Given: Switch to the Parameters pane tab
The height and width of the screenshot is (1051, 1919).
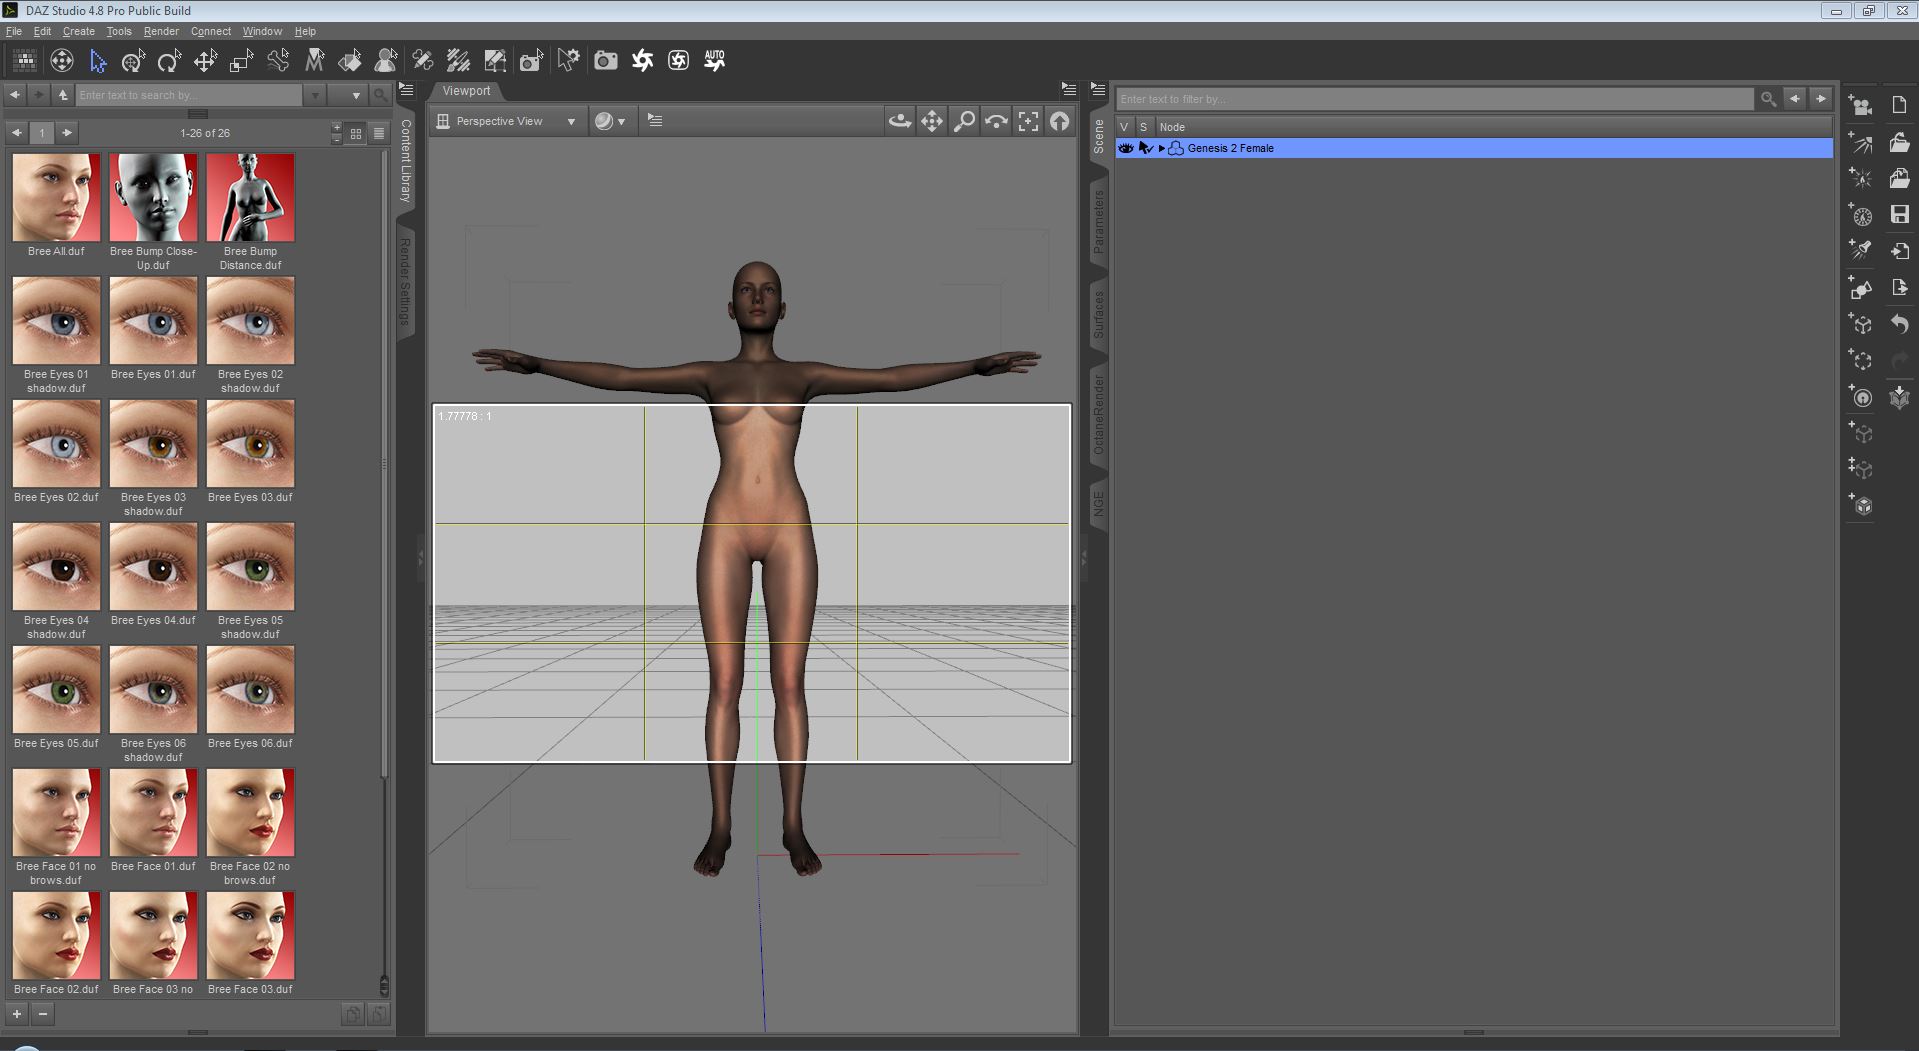Looking at the screenshot, I should click(x=1098, y=222).
